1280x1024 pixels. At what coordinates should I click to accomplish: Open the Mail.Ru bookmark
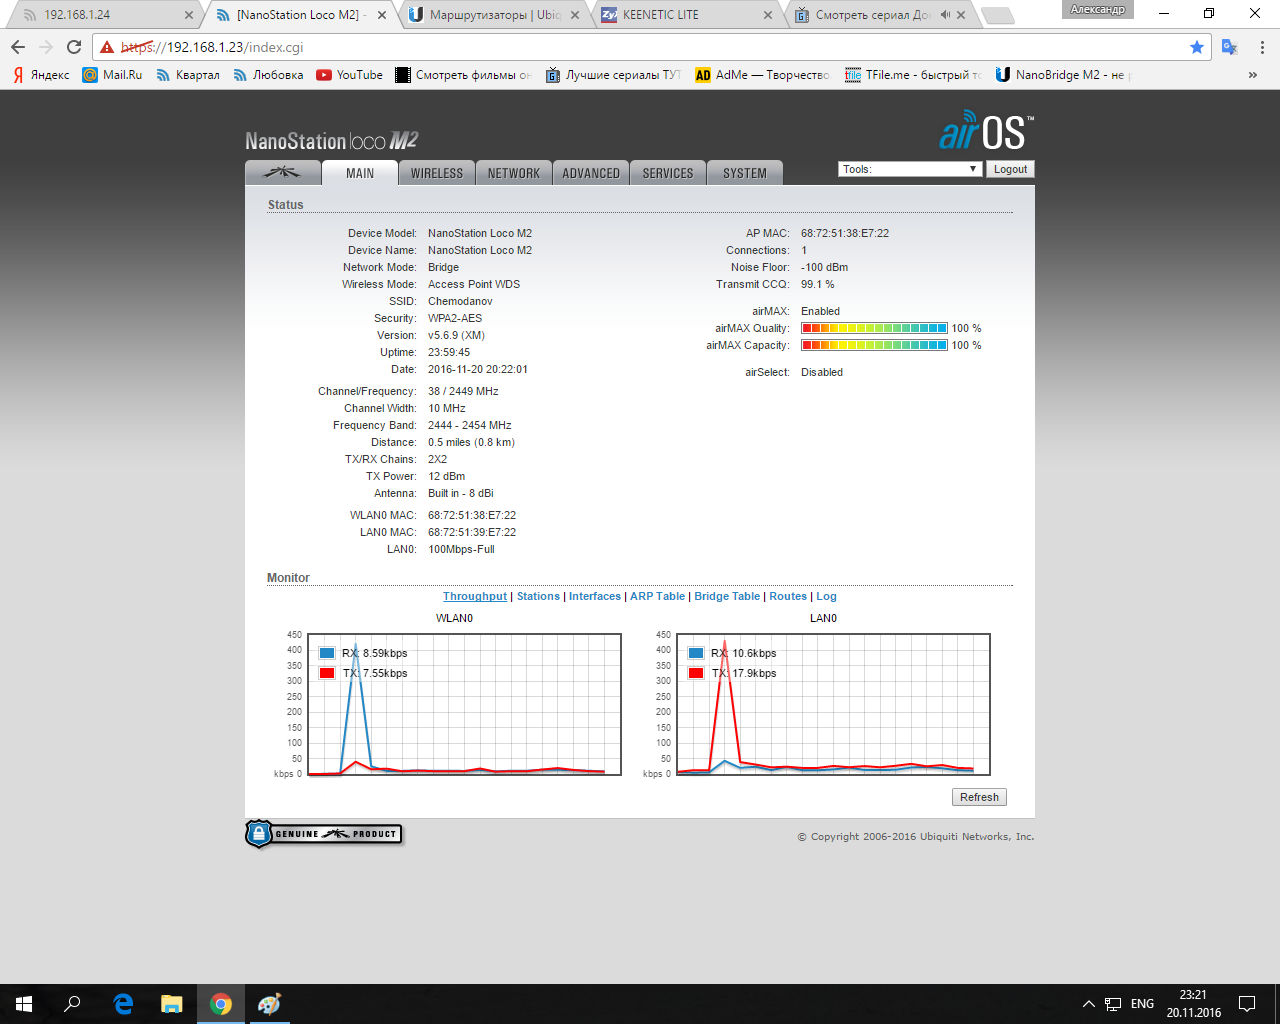(x=112, y=75)
